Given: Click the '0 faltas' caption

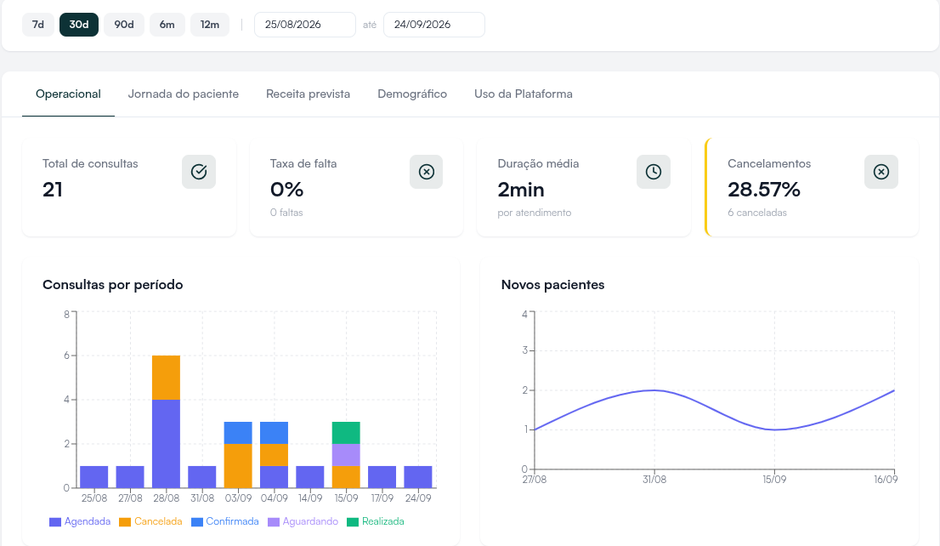Looking at the screenshot, I should (287, 213).
